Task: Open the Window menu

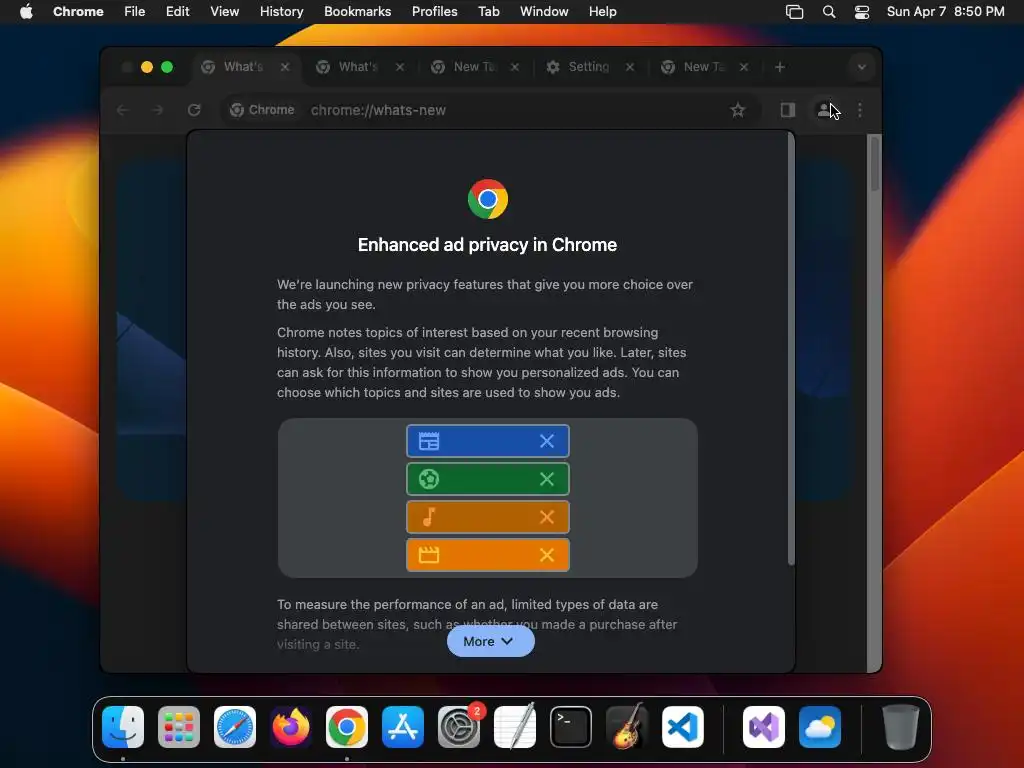Action: point(544,11)
